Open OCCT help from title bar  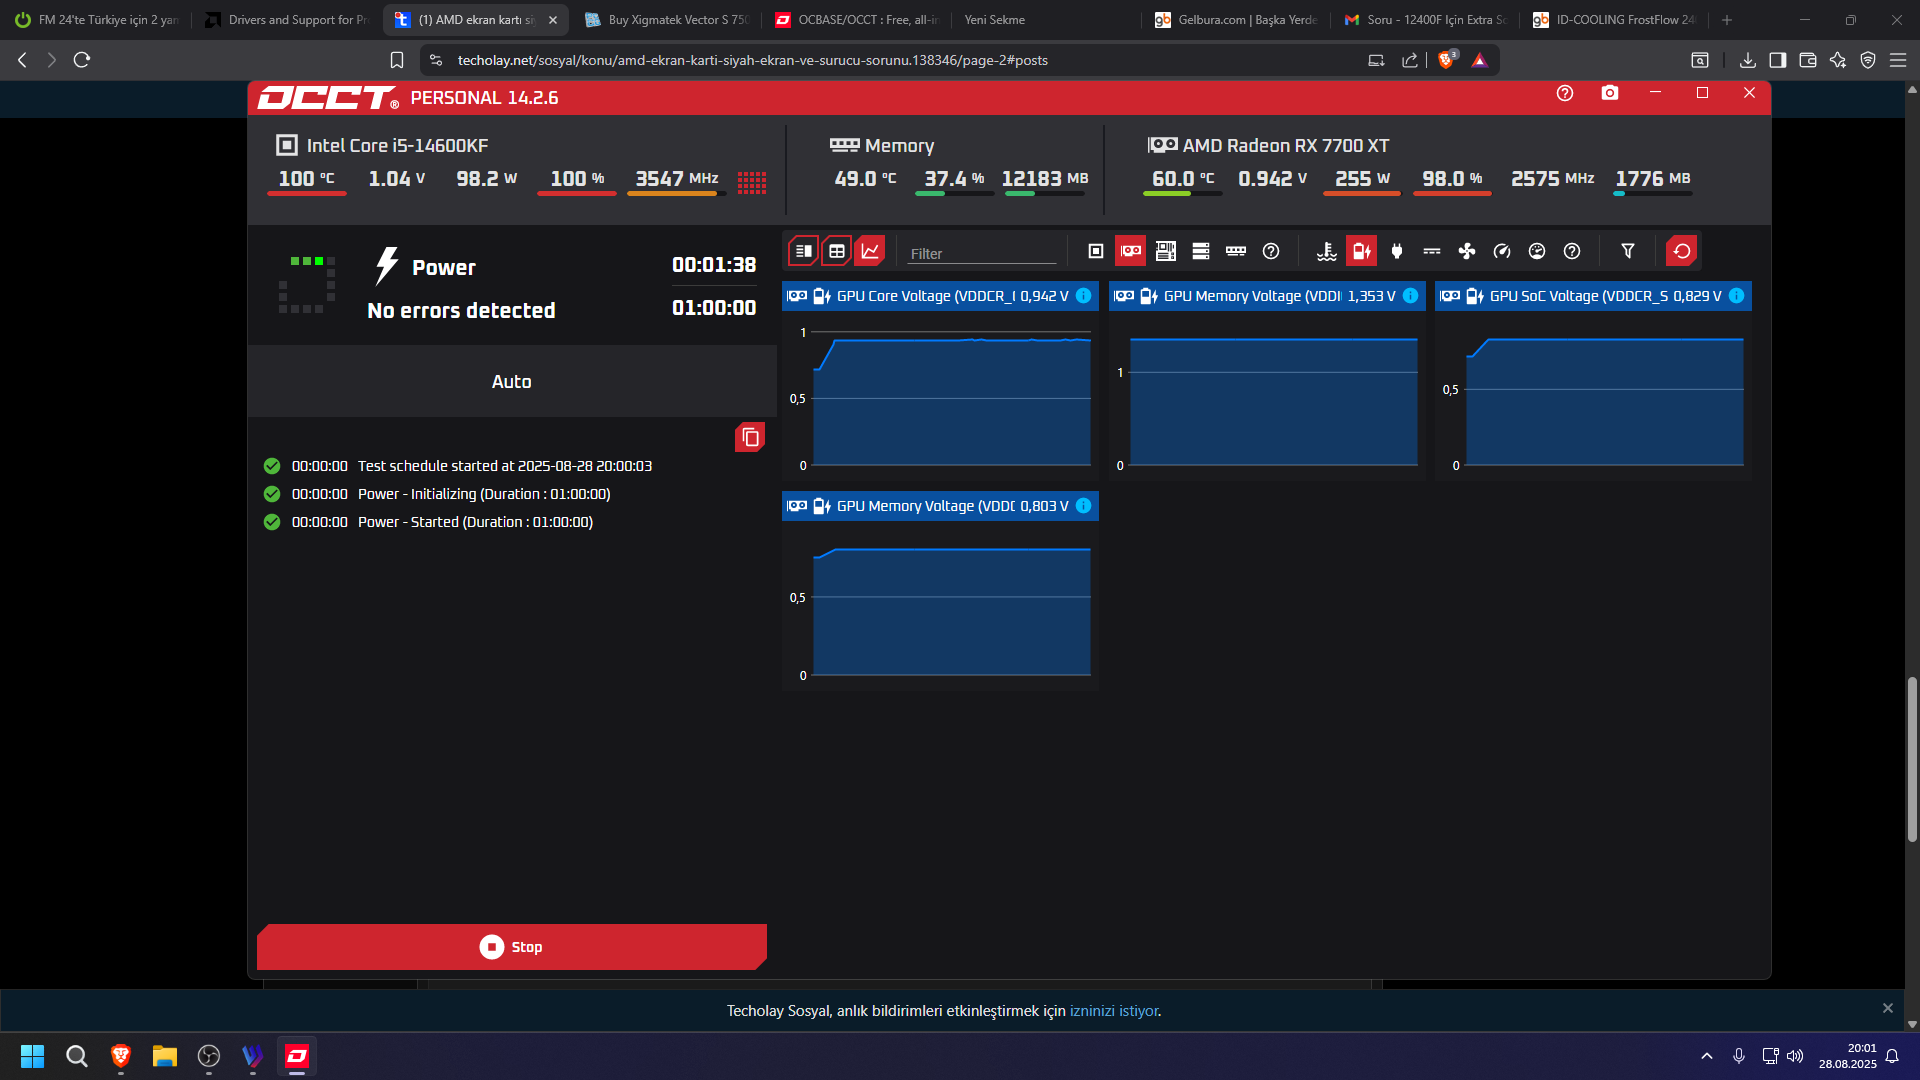point(1565,93)
